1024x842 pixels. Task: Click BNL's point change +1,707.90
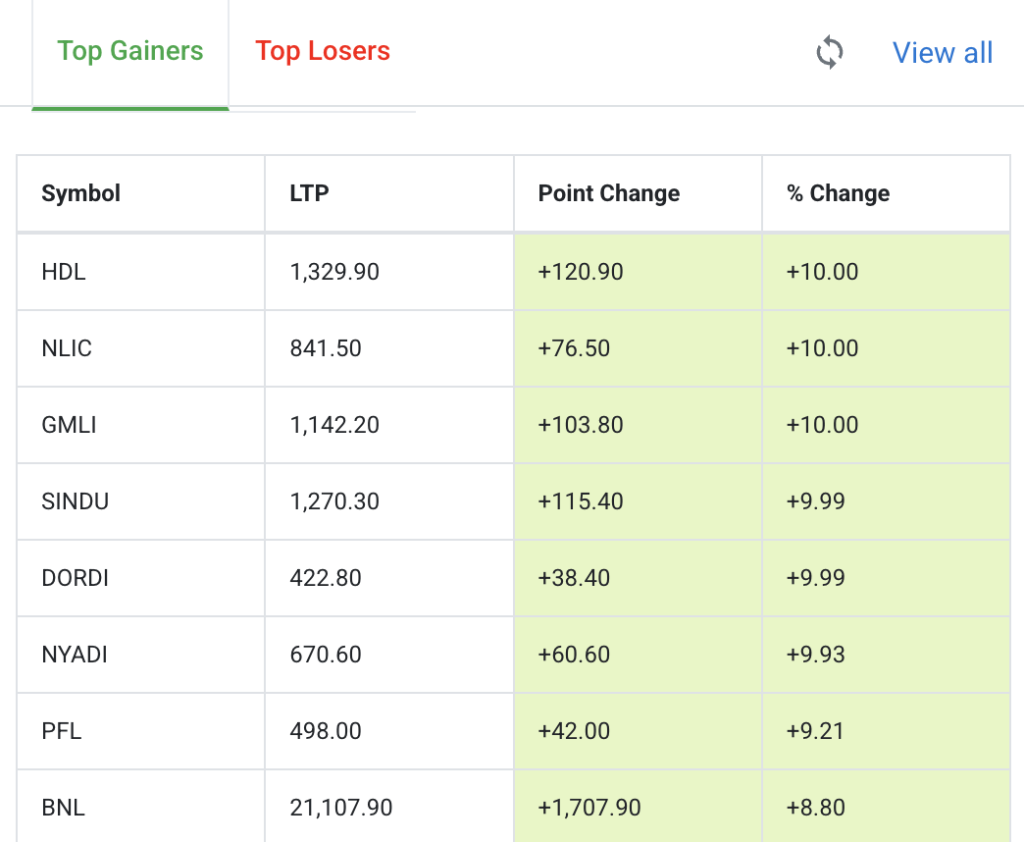pyautogui.click(x=589, y=807)
